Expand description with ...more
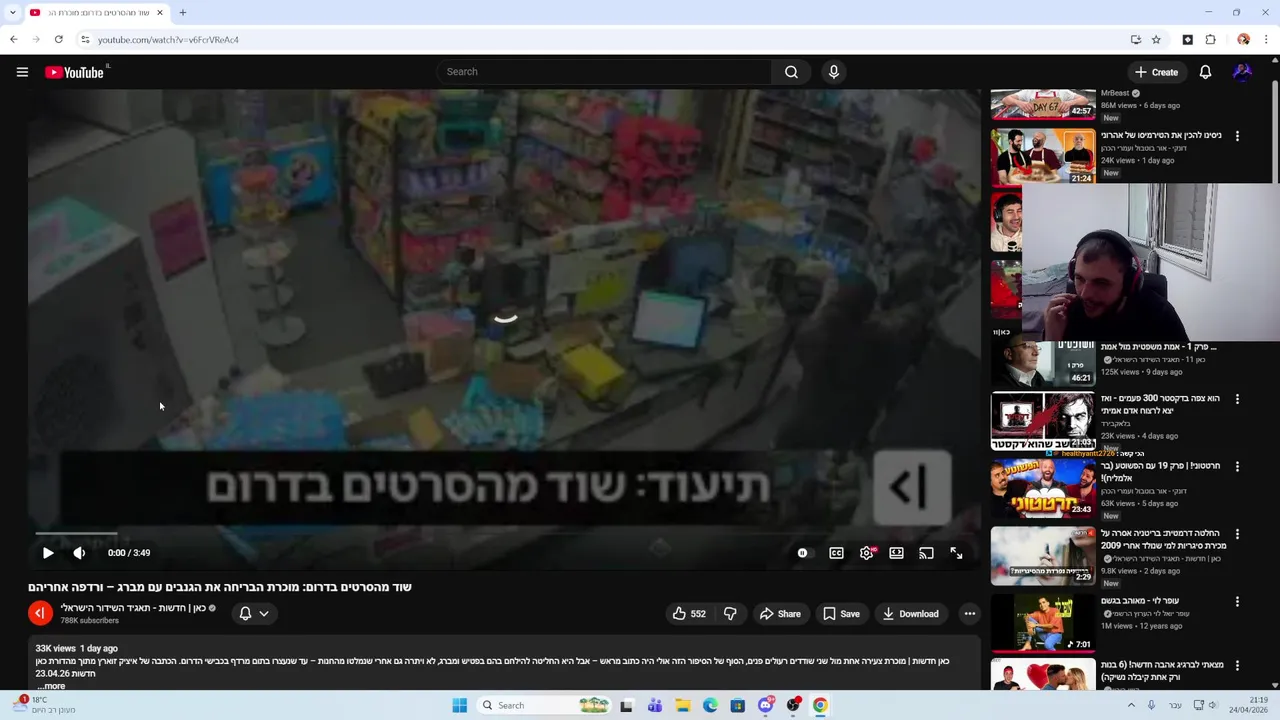 [51, 686]
